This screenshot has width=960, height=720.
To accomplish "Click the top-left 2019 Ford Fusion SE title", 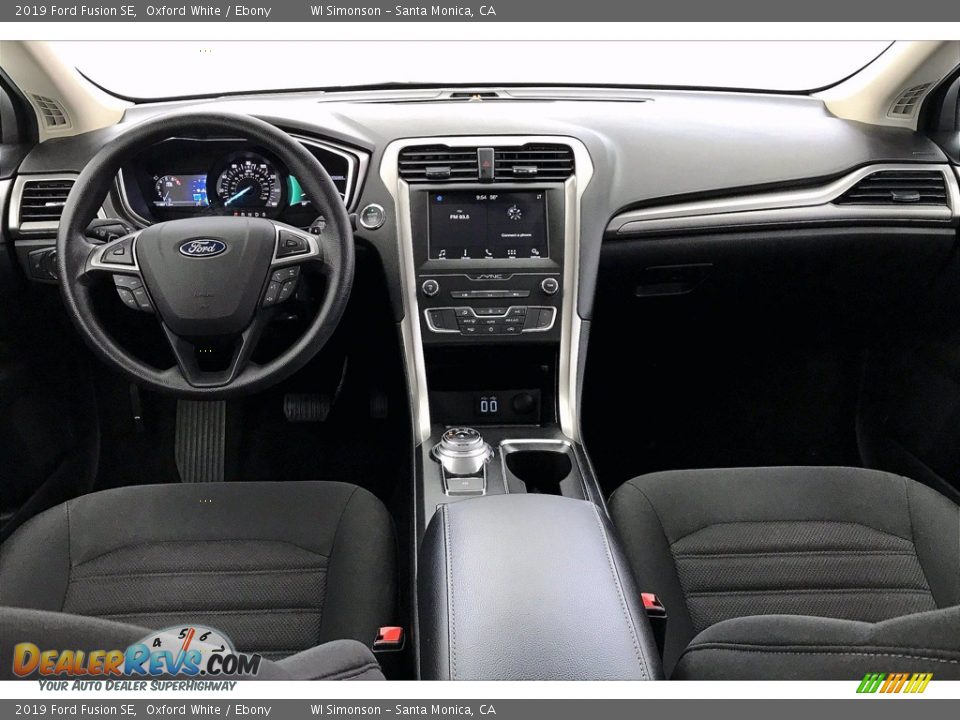I will 75,11.
